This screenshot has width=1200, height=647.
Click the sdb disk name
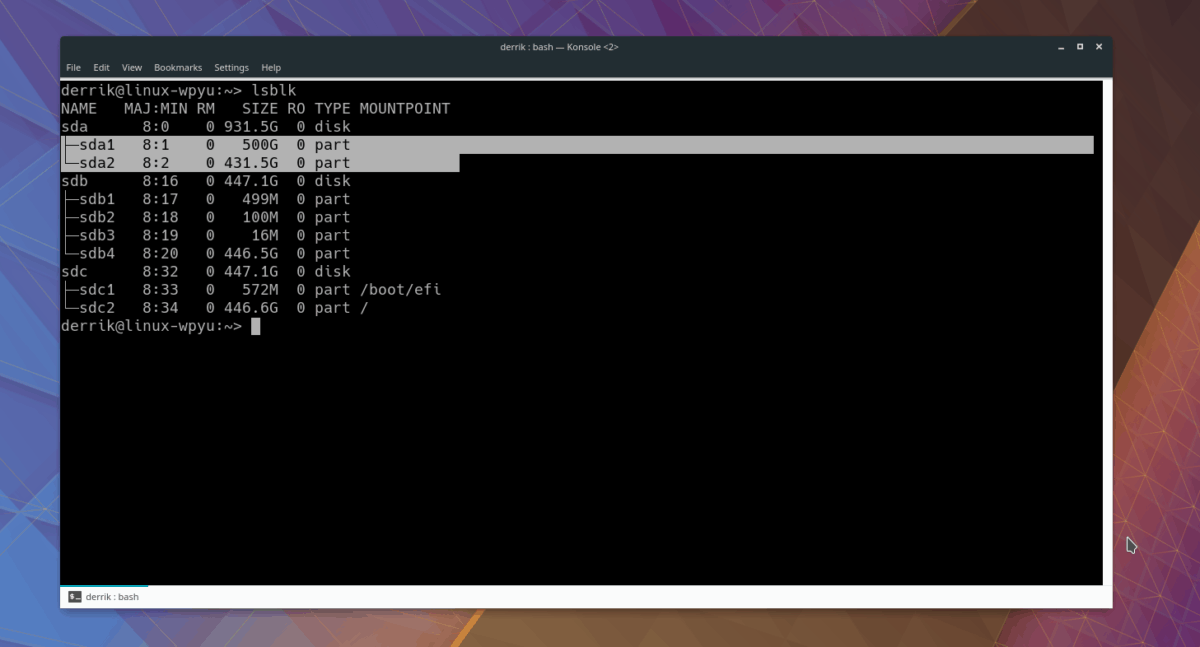(x=75, y=181)
